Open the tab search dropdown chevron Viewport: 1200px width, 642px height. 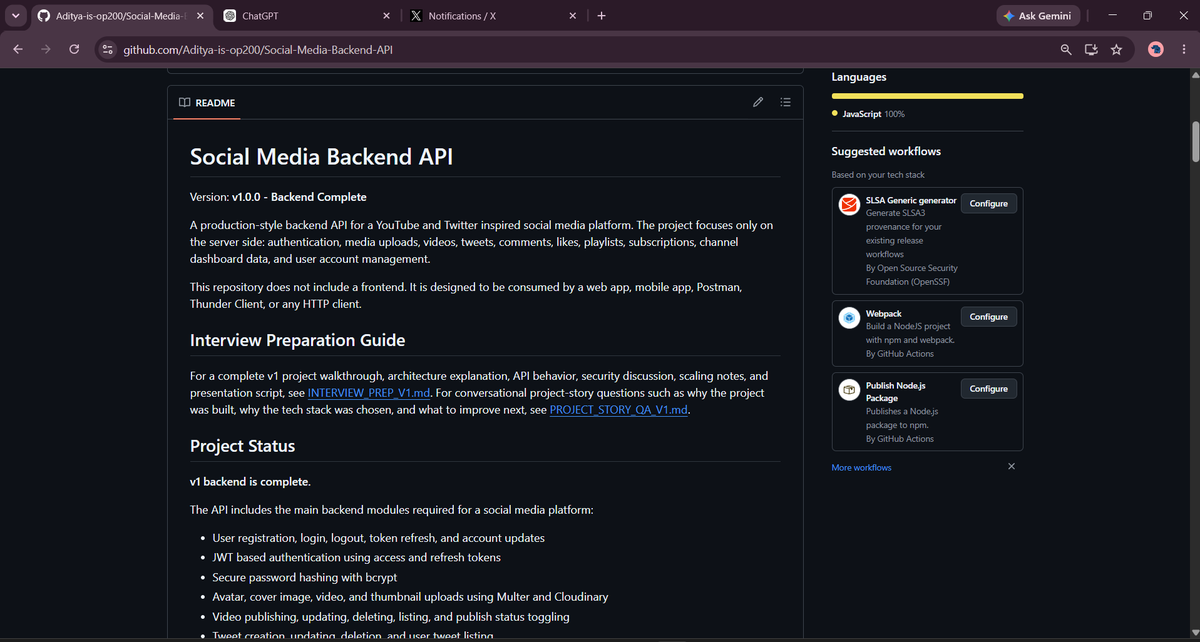click(x=15, y=15)
